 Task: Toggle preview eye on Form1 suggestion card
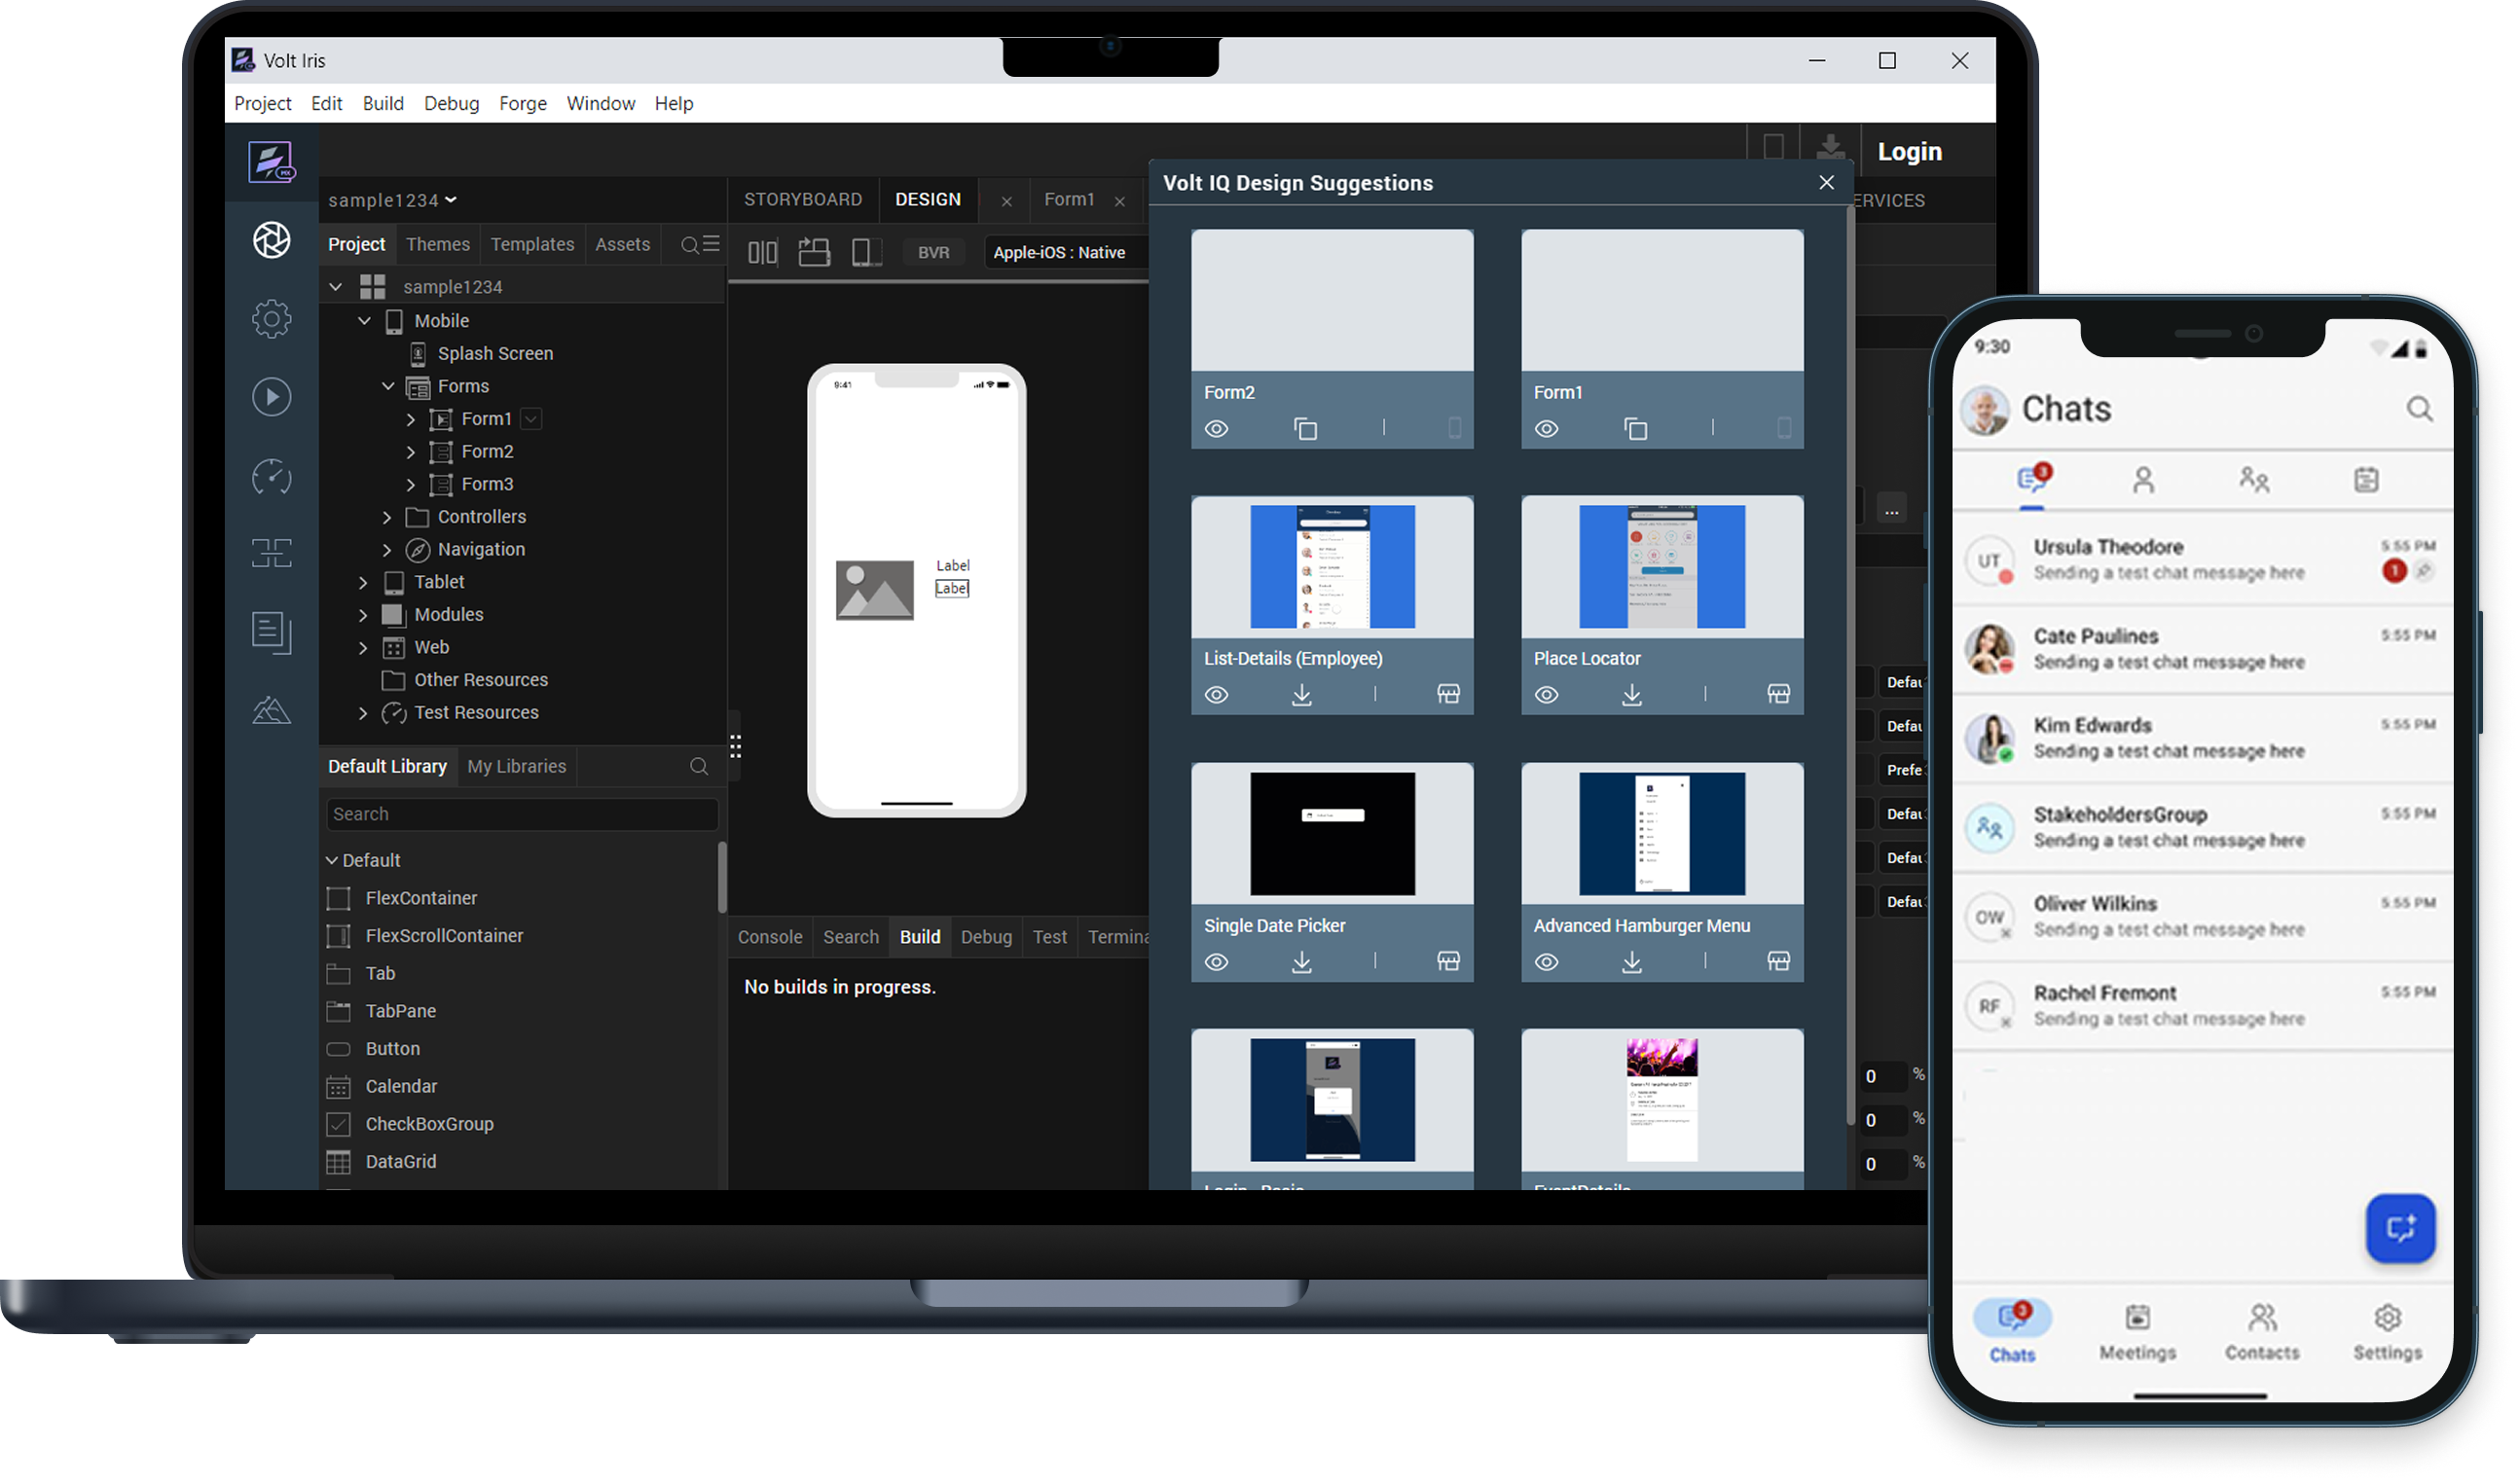click(1546, 429)
